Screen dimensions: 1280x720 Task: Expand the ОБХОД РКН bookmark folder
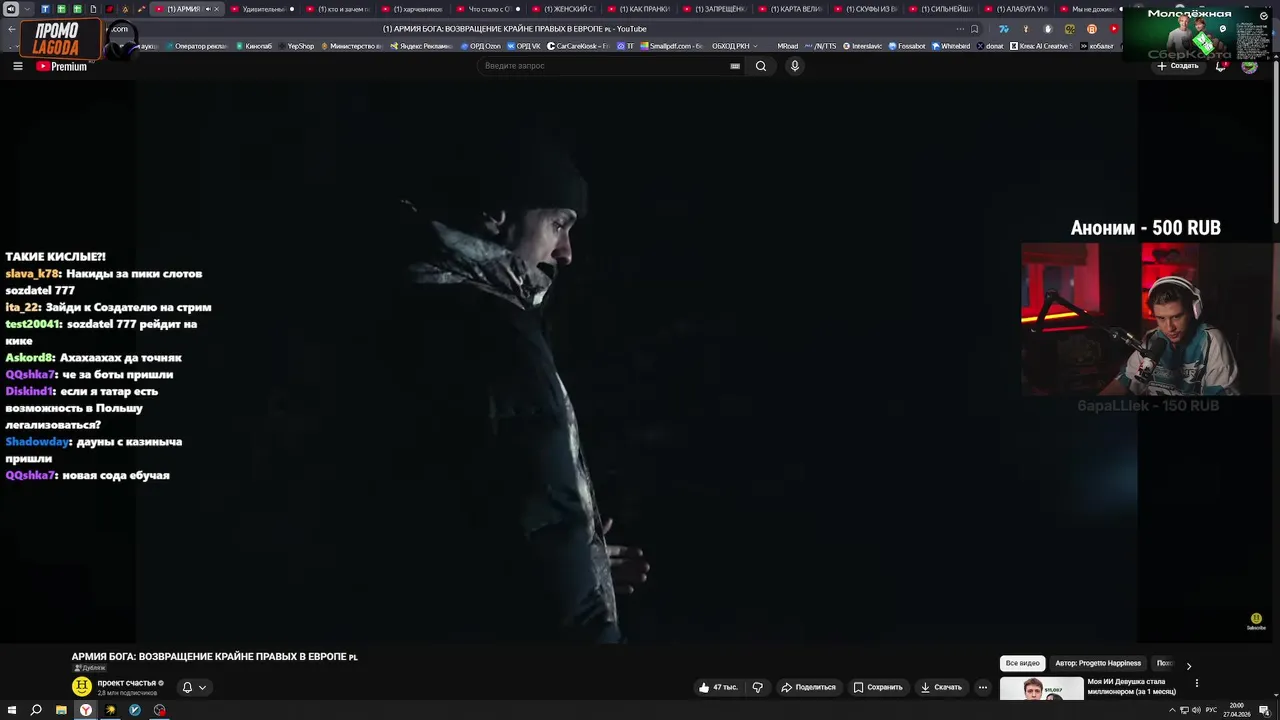(x=734, y=46)
